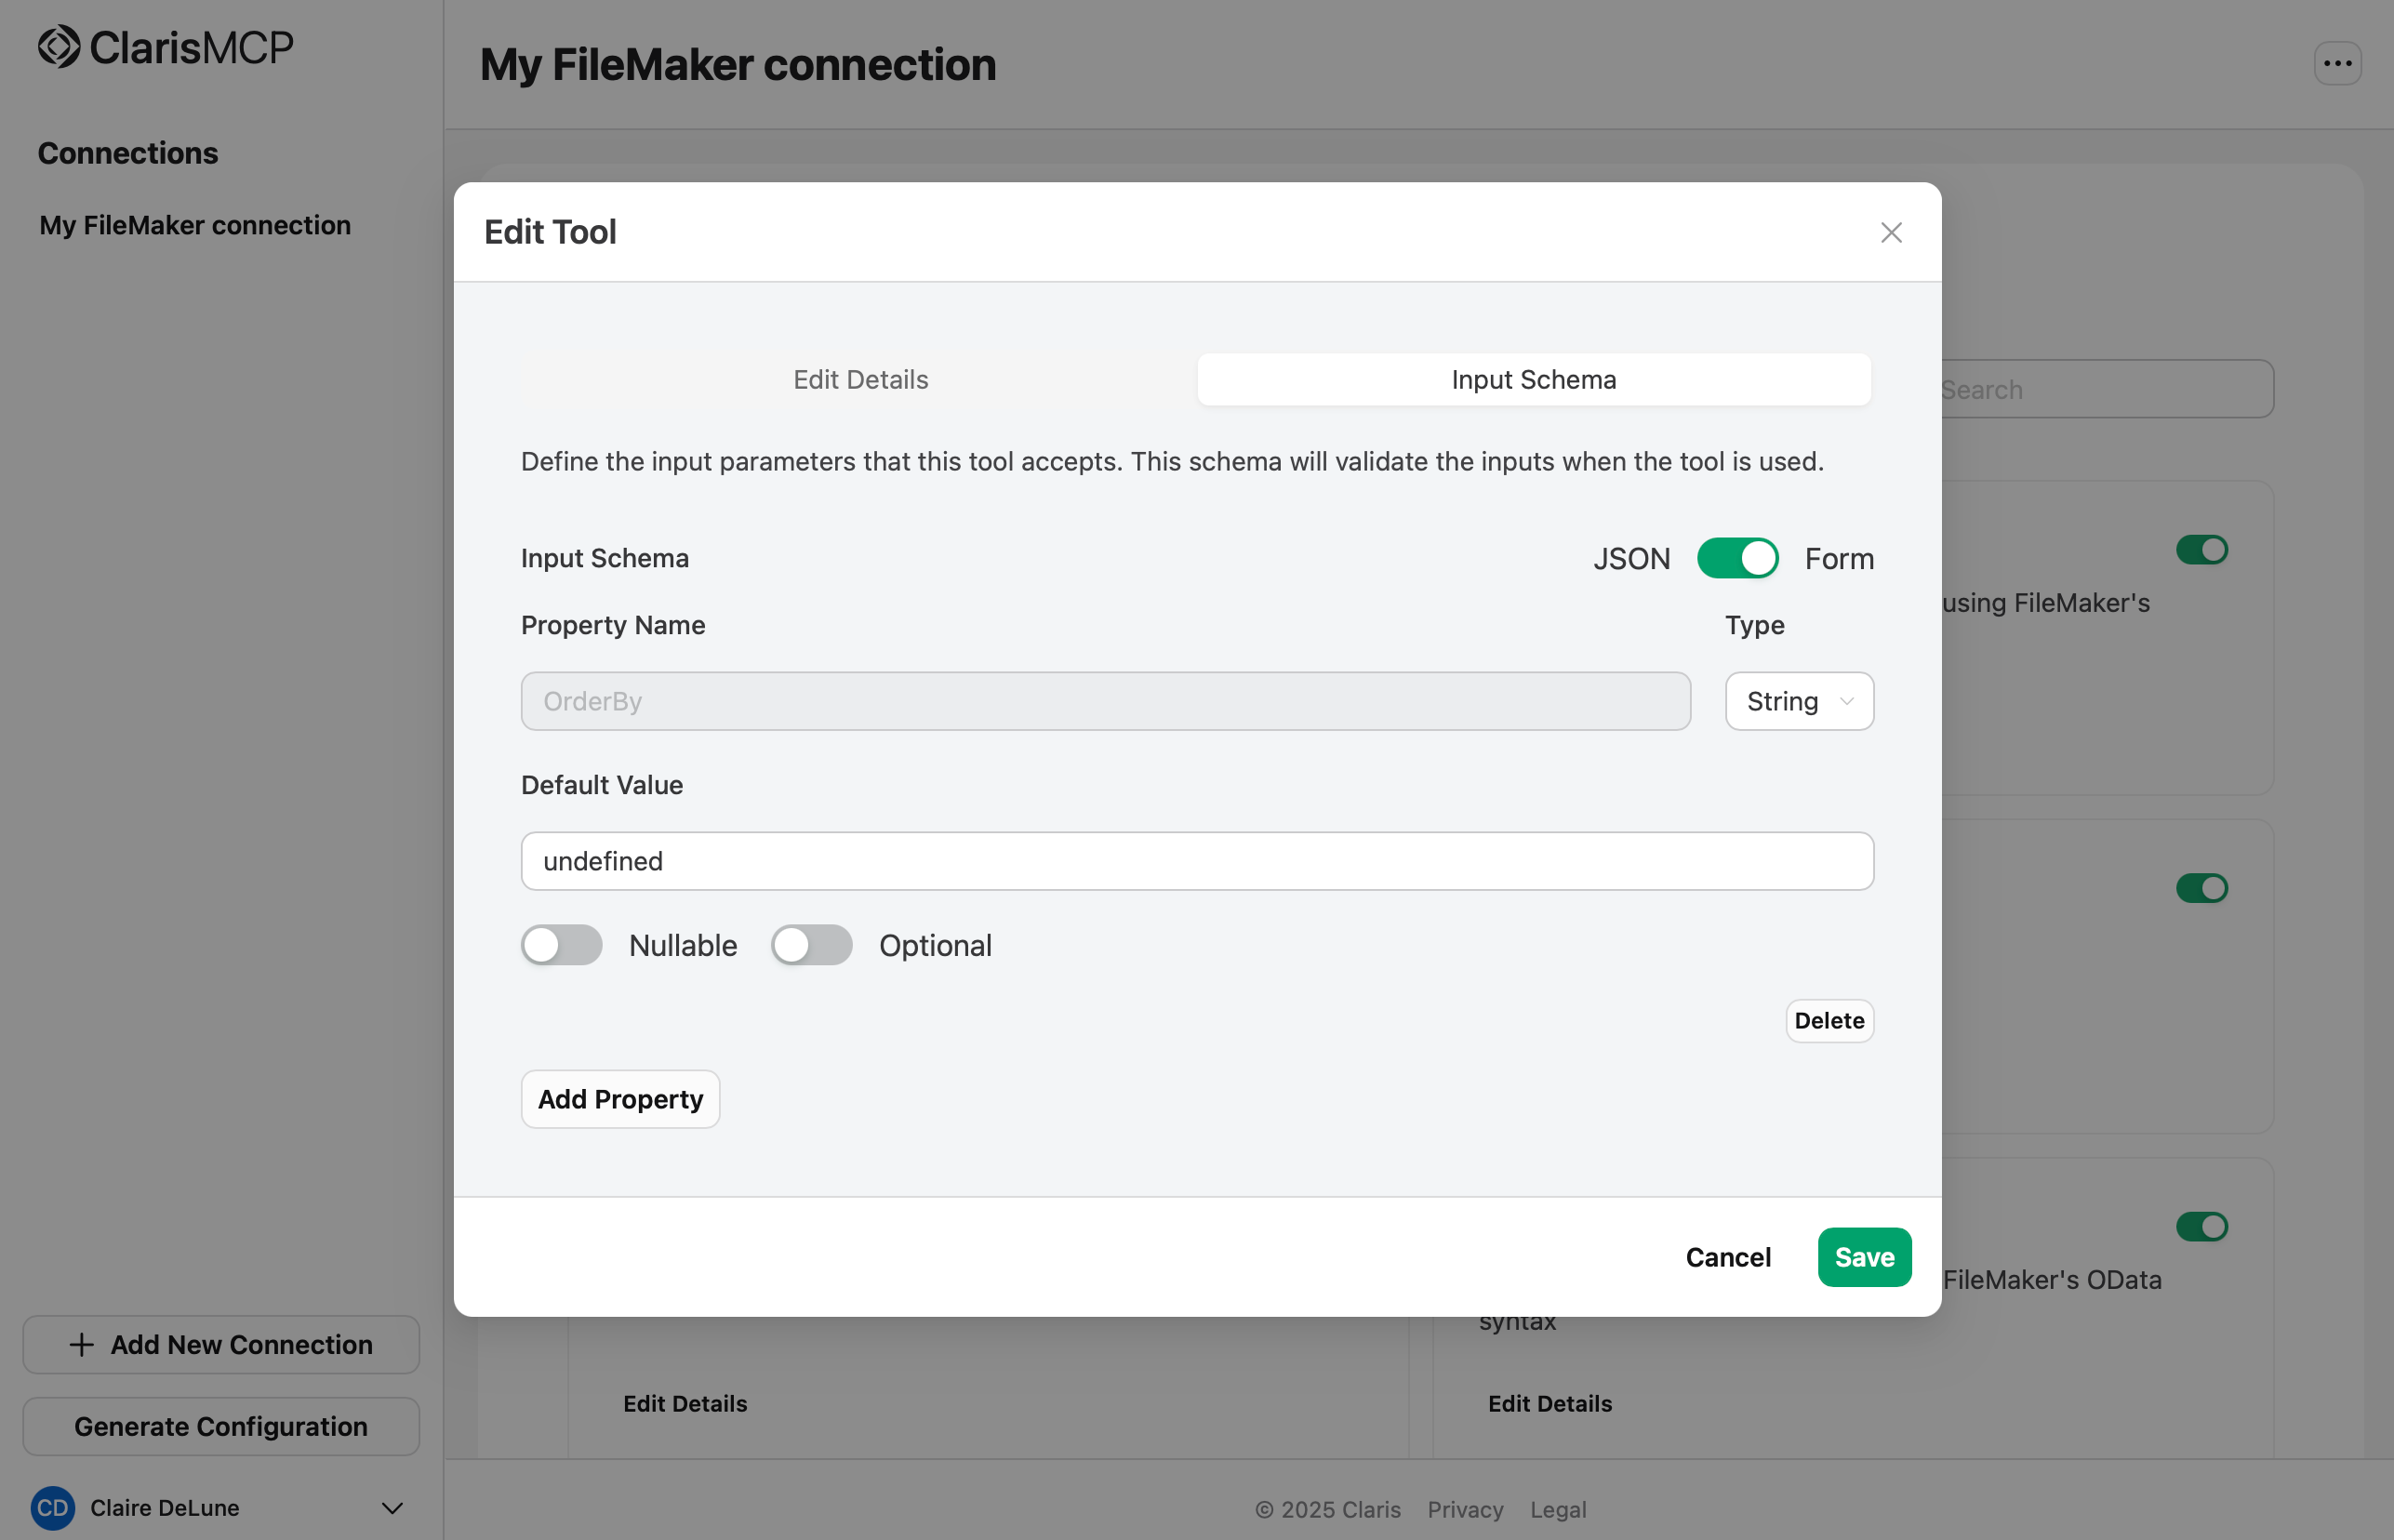The width and height of the screenshot is (2394, 1540).
Task: Open the three-dots more options menu
Action: (2337, 64)
